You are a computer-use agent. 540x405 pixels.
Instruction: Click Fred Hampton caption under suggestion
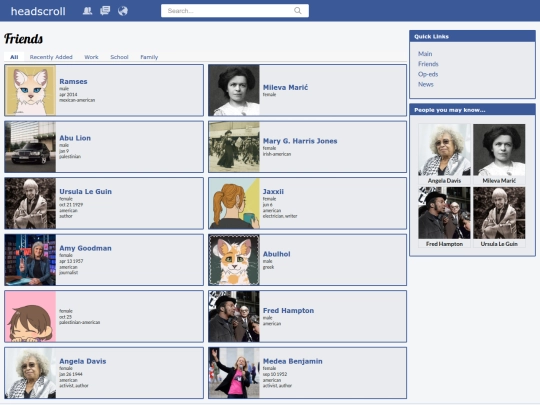[x=444, y=244]
